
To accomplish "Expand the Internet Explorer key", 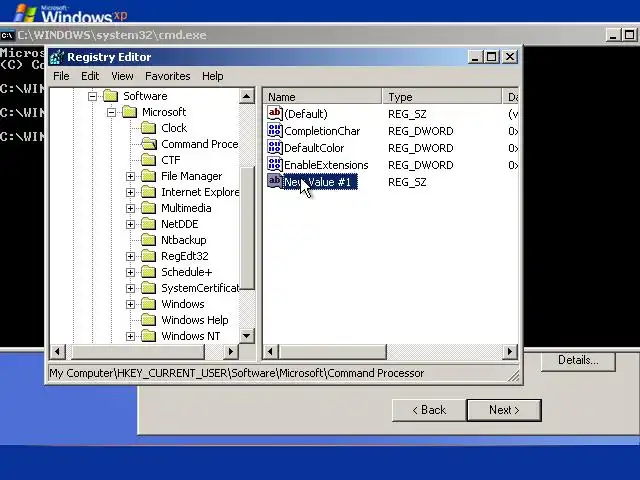I will point(130,192).
